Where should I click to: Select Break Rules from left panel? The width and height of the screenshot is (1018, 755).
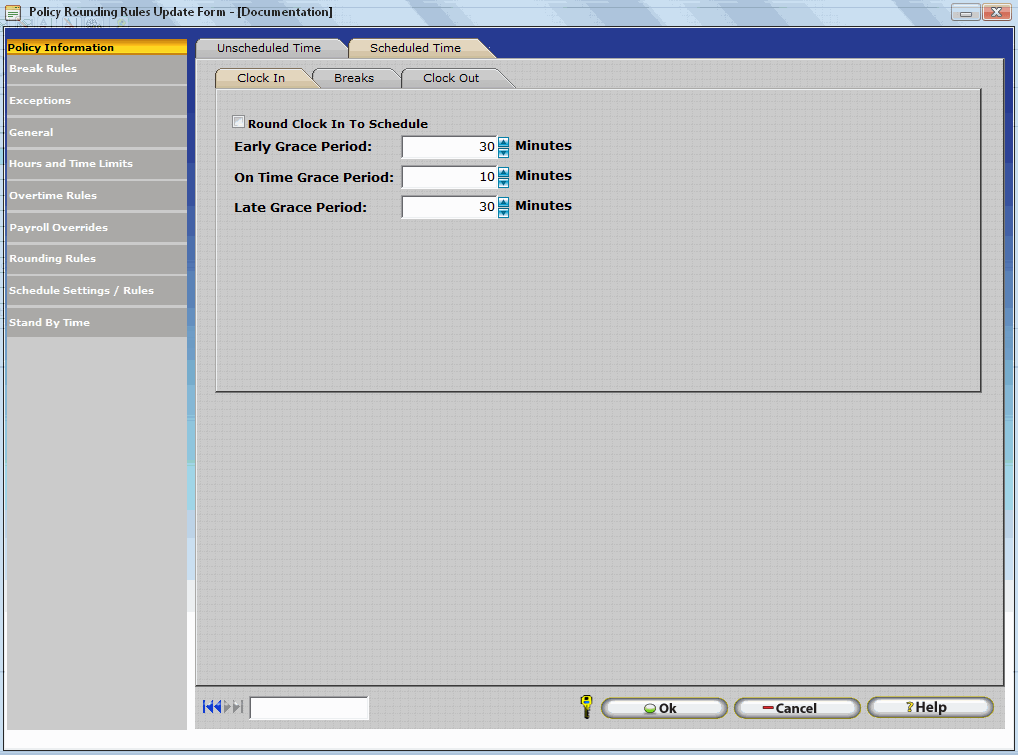click(43, 69)
